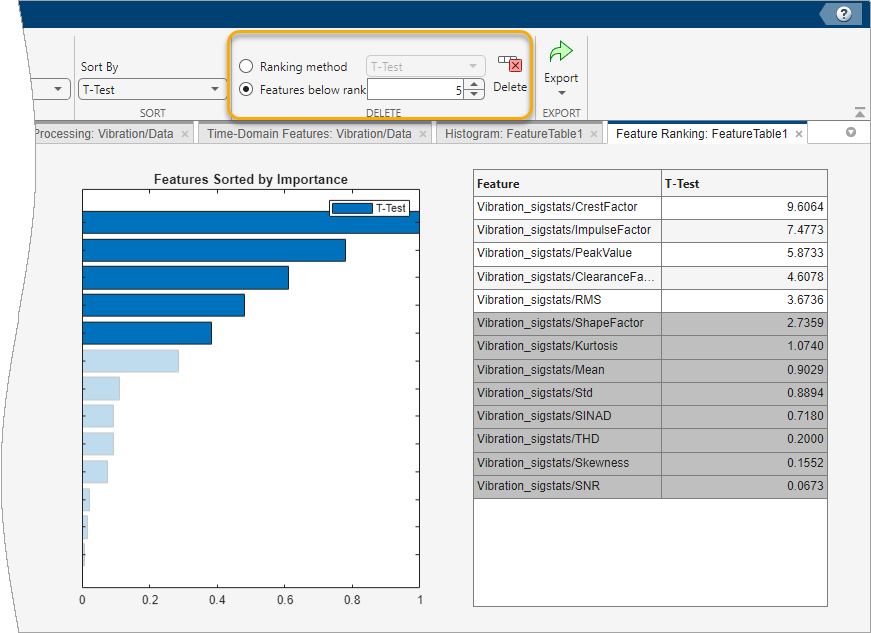Image resolution: width=871 pixels, height=633 pixels.
Task: Open the Sort By T-Test dropdown
Action: click(x=153, y=89)
